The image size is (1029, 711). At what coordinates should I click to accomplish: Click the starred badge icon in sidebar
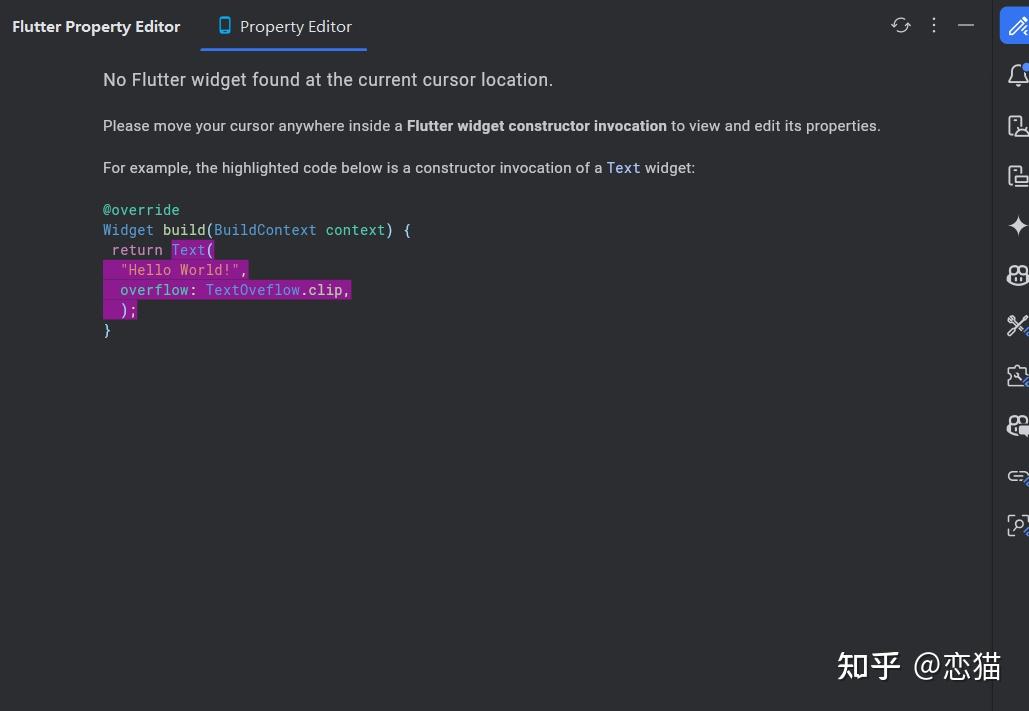(1018, 375)
